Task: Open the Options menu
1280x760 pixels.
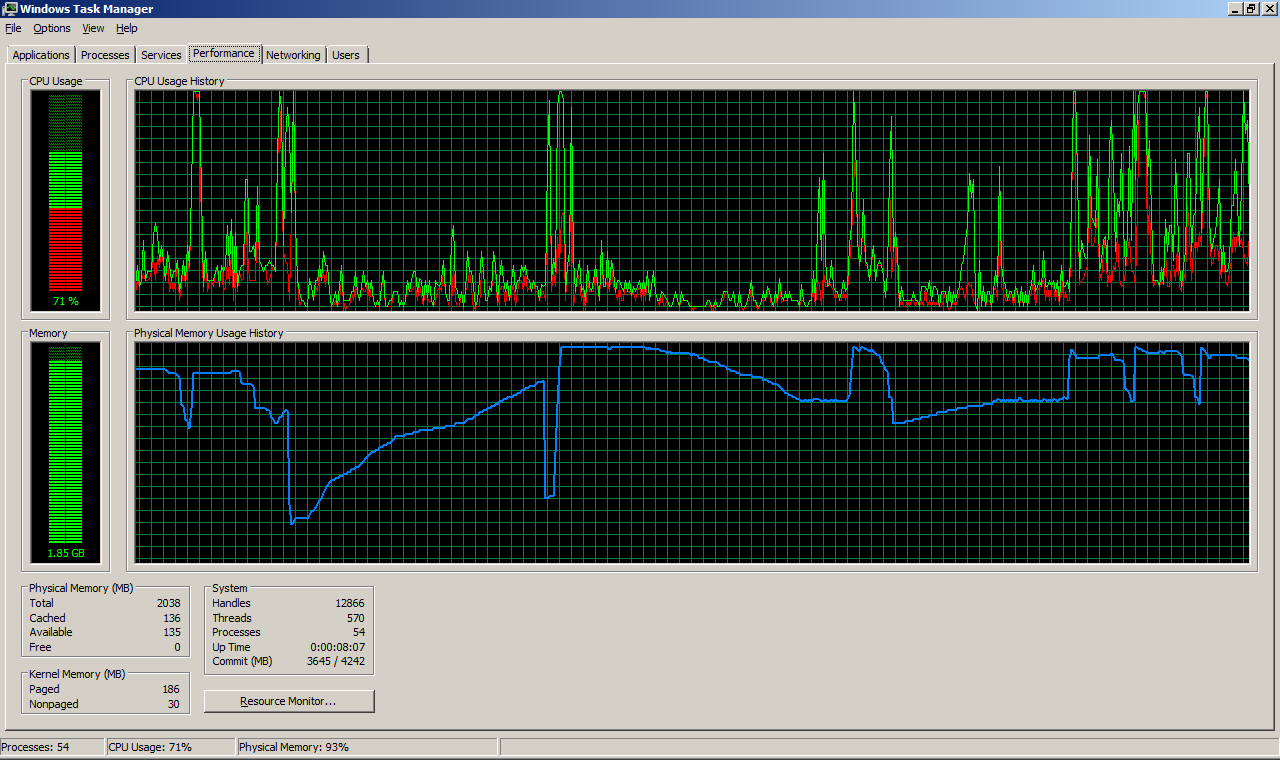Action: [52, 28]
